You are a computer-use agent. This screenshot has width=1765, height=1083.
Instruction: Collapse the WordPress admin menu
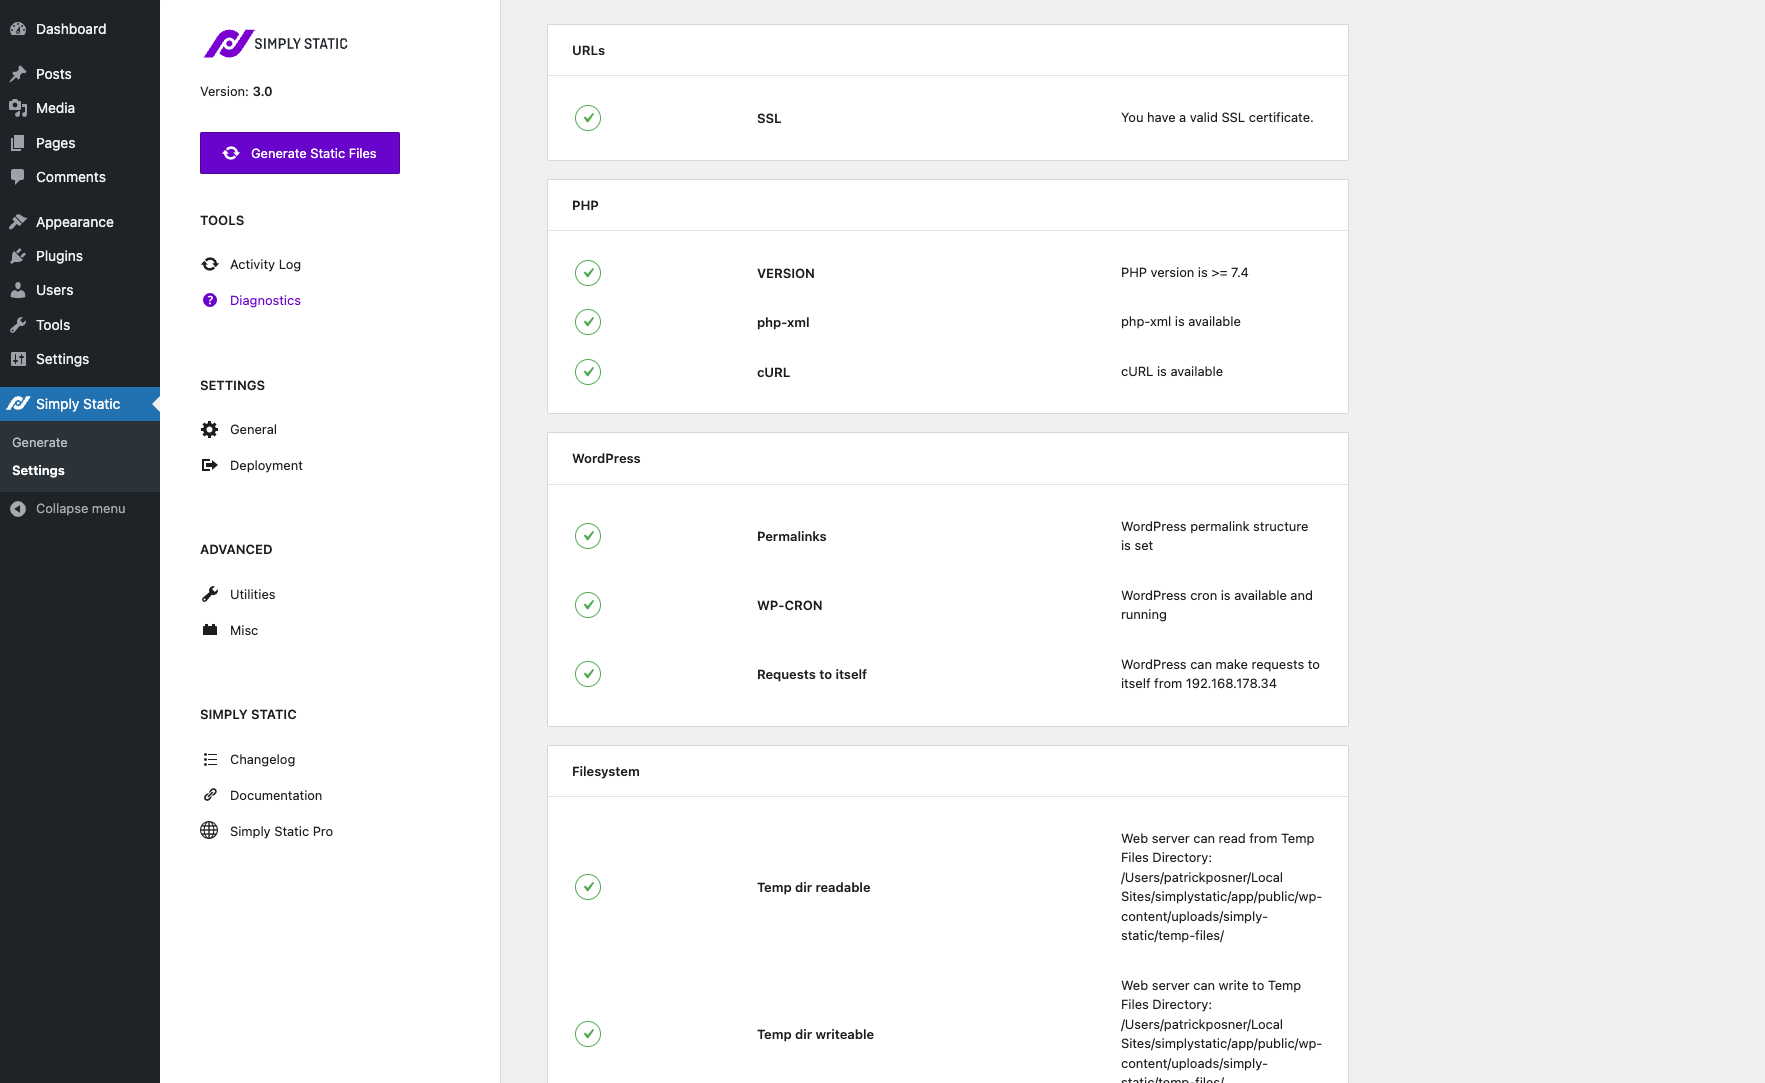[x=80, y=509]
